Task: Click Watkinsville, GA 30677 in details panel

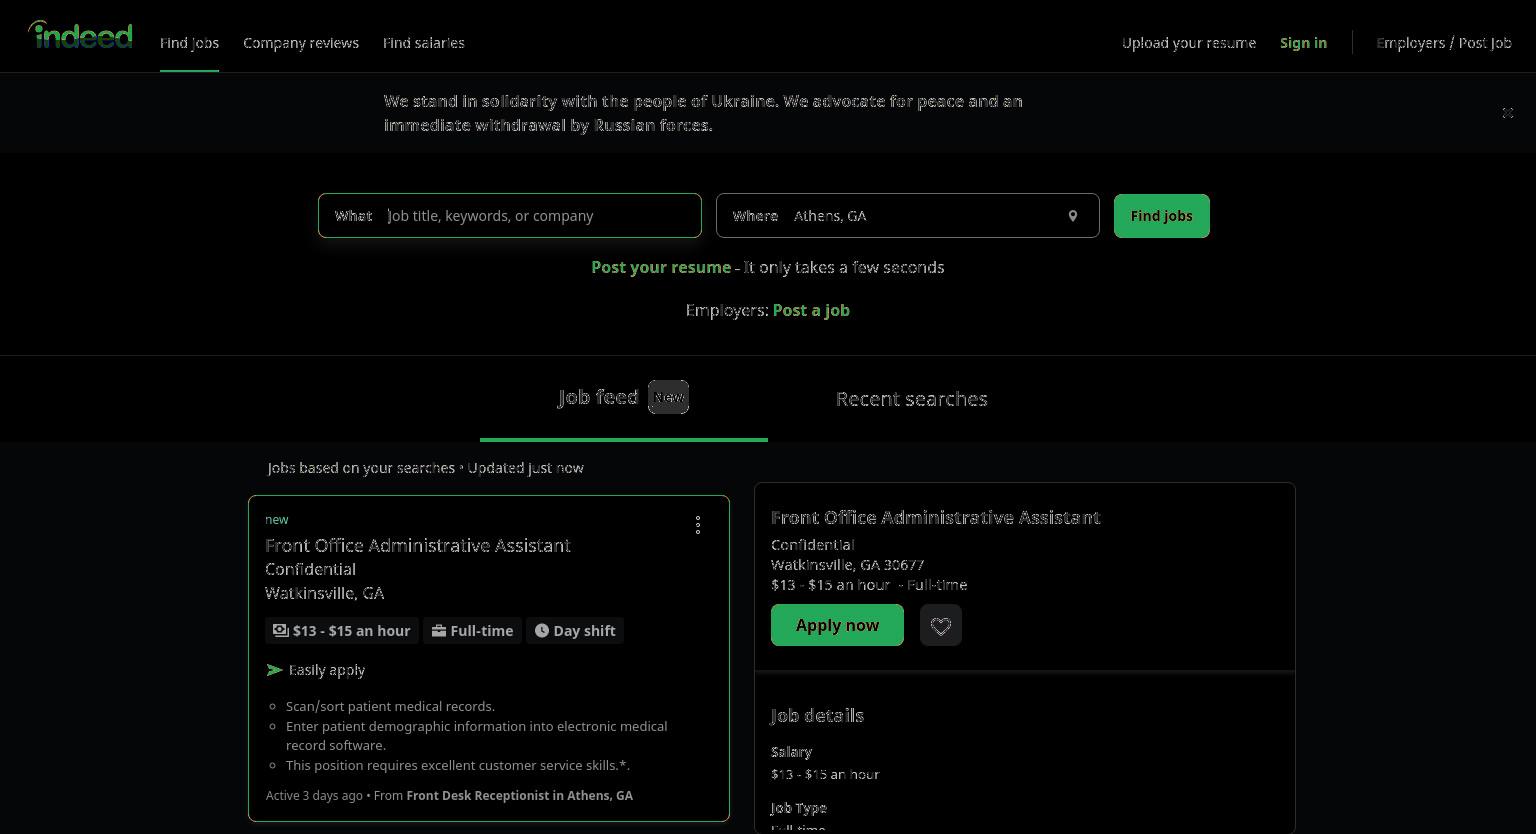Action: tap(848, 565)
